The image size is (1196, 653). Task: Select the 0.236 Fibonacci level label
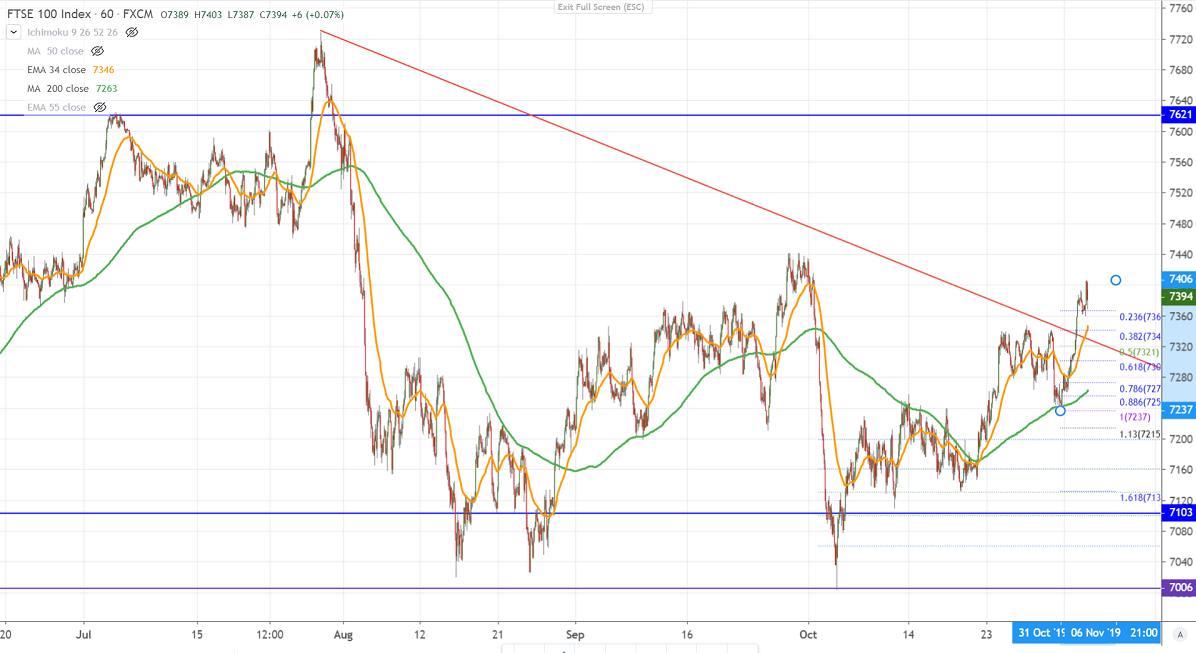[x=1140, y=317]
